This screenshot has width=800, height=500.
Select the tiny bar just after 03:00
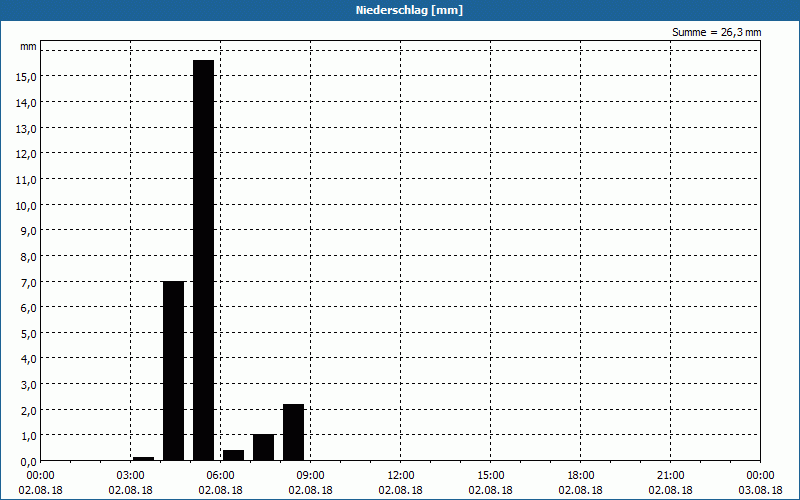click(143, 459)
